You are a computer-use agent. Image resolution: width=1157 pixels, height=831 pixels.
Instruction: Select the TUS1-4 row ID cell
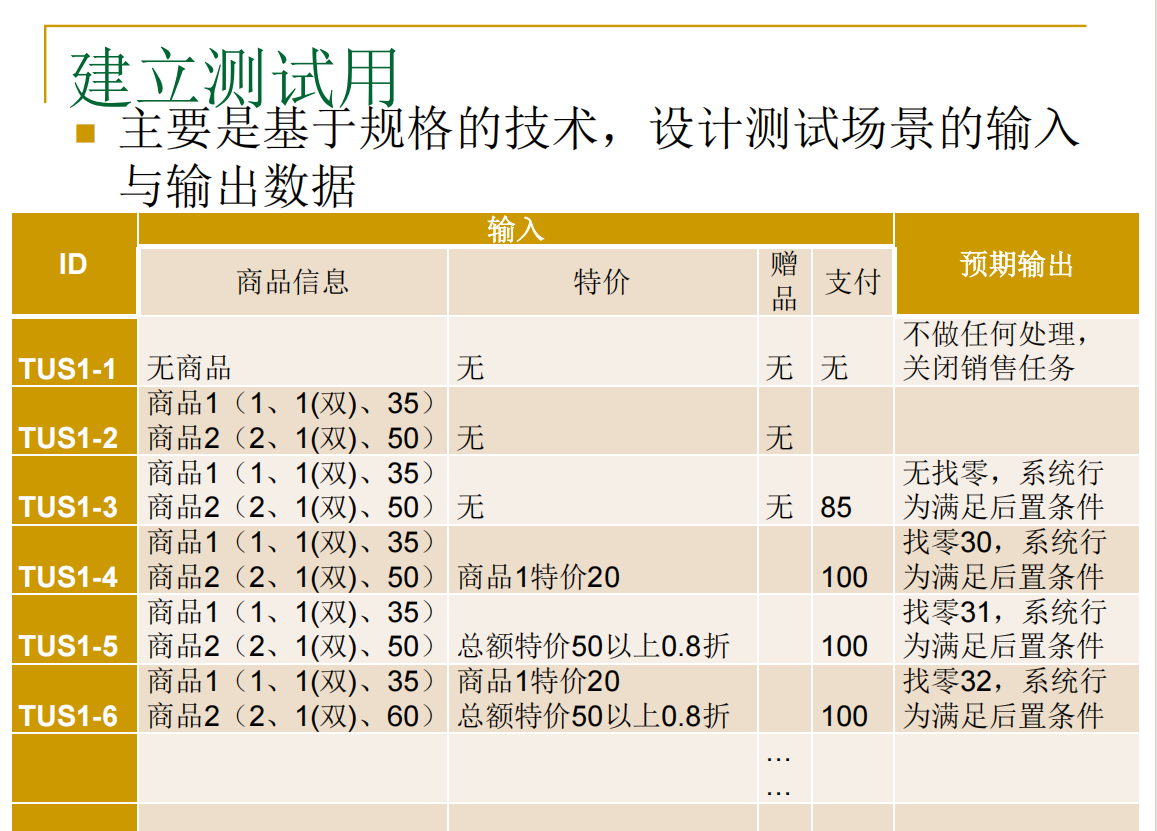69,577
